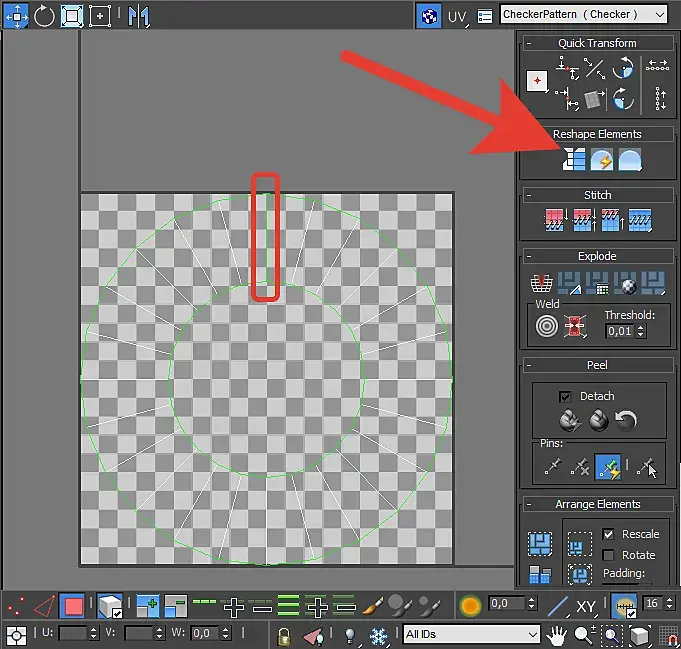
Task: Click Select Pinned Vertices icon
Action: (x=646, y=467)
